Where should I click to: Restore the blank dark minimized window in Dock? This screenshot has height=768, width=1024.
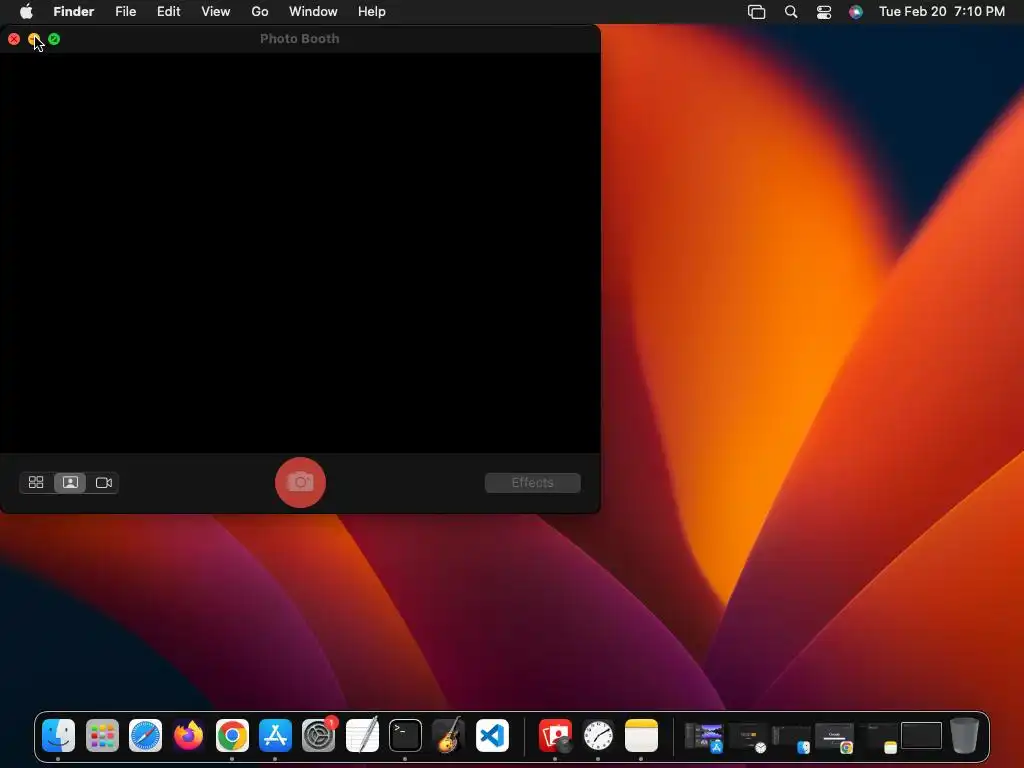921,735
